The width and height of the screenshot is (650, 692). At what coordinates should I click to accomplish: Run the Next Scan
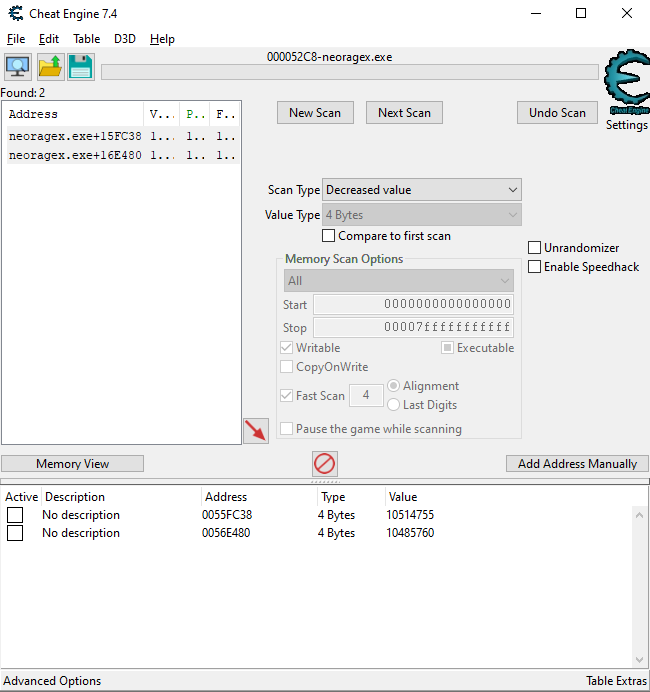(404, 113)
